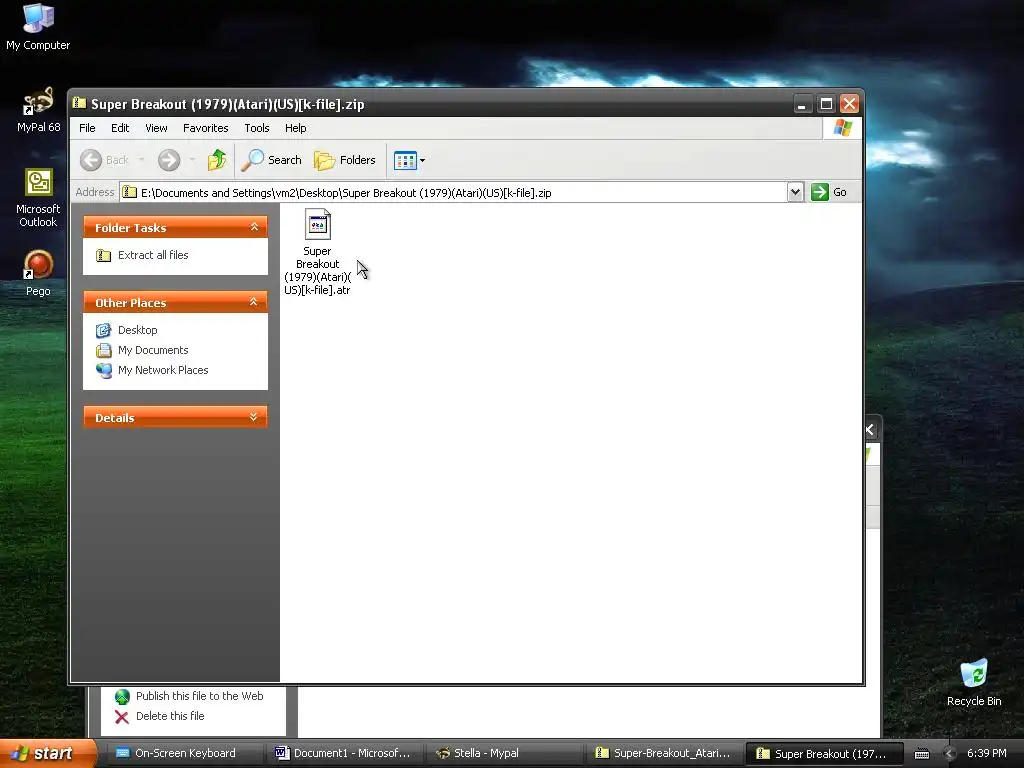The image size is (1024, 768).
Task: Open the Help menu
Action: tap(295, 128)
